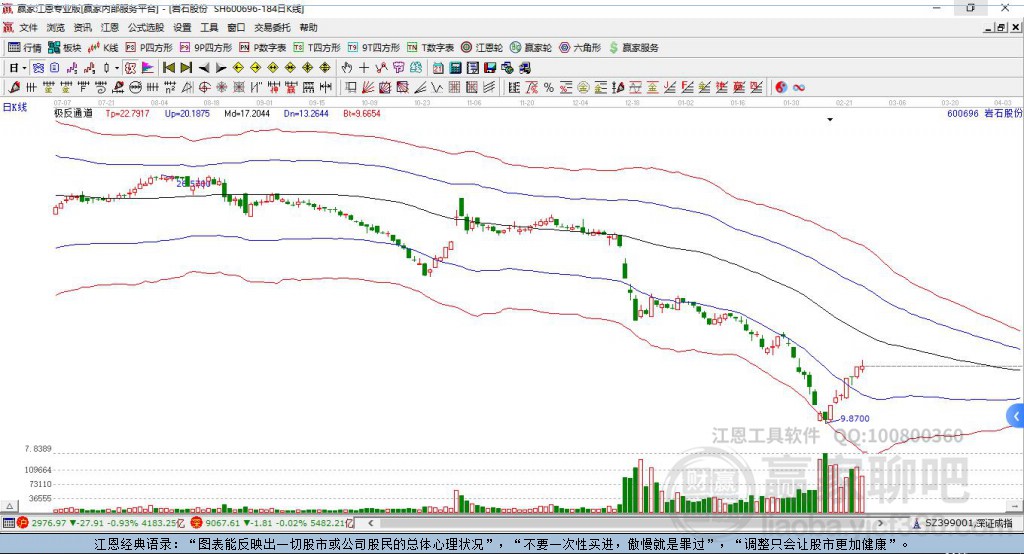Screen dimensions: 1024x554
Task: Click the 沪 index status icon
Action: click(x=23, y=523)
